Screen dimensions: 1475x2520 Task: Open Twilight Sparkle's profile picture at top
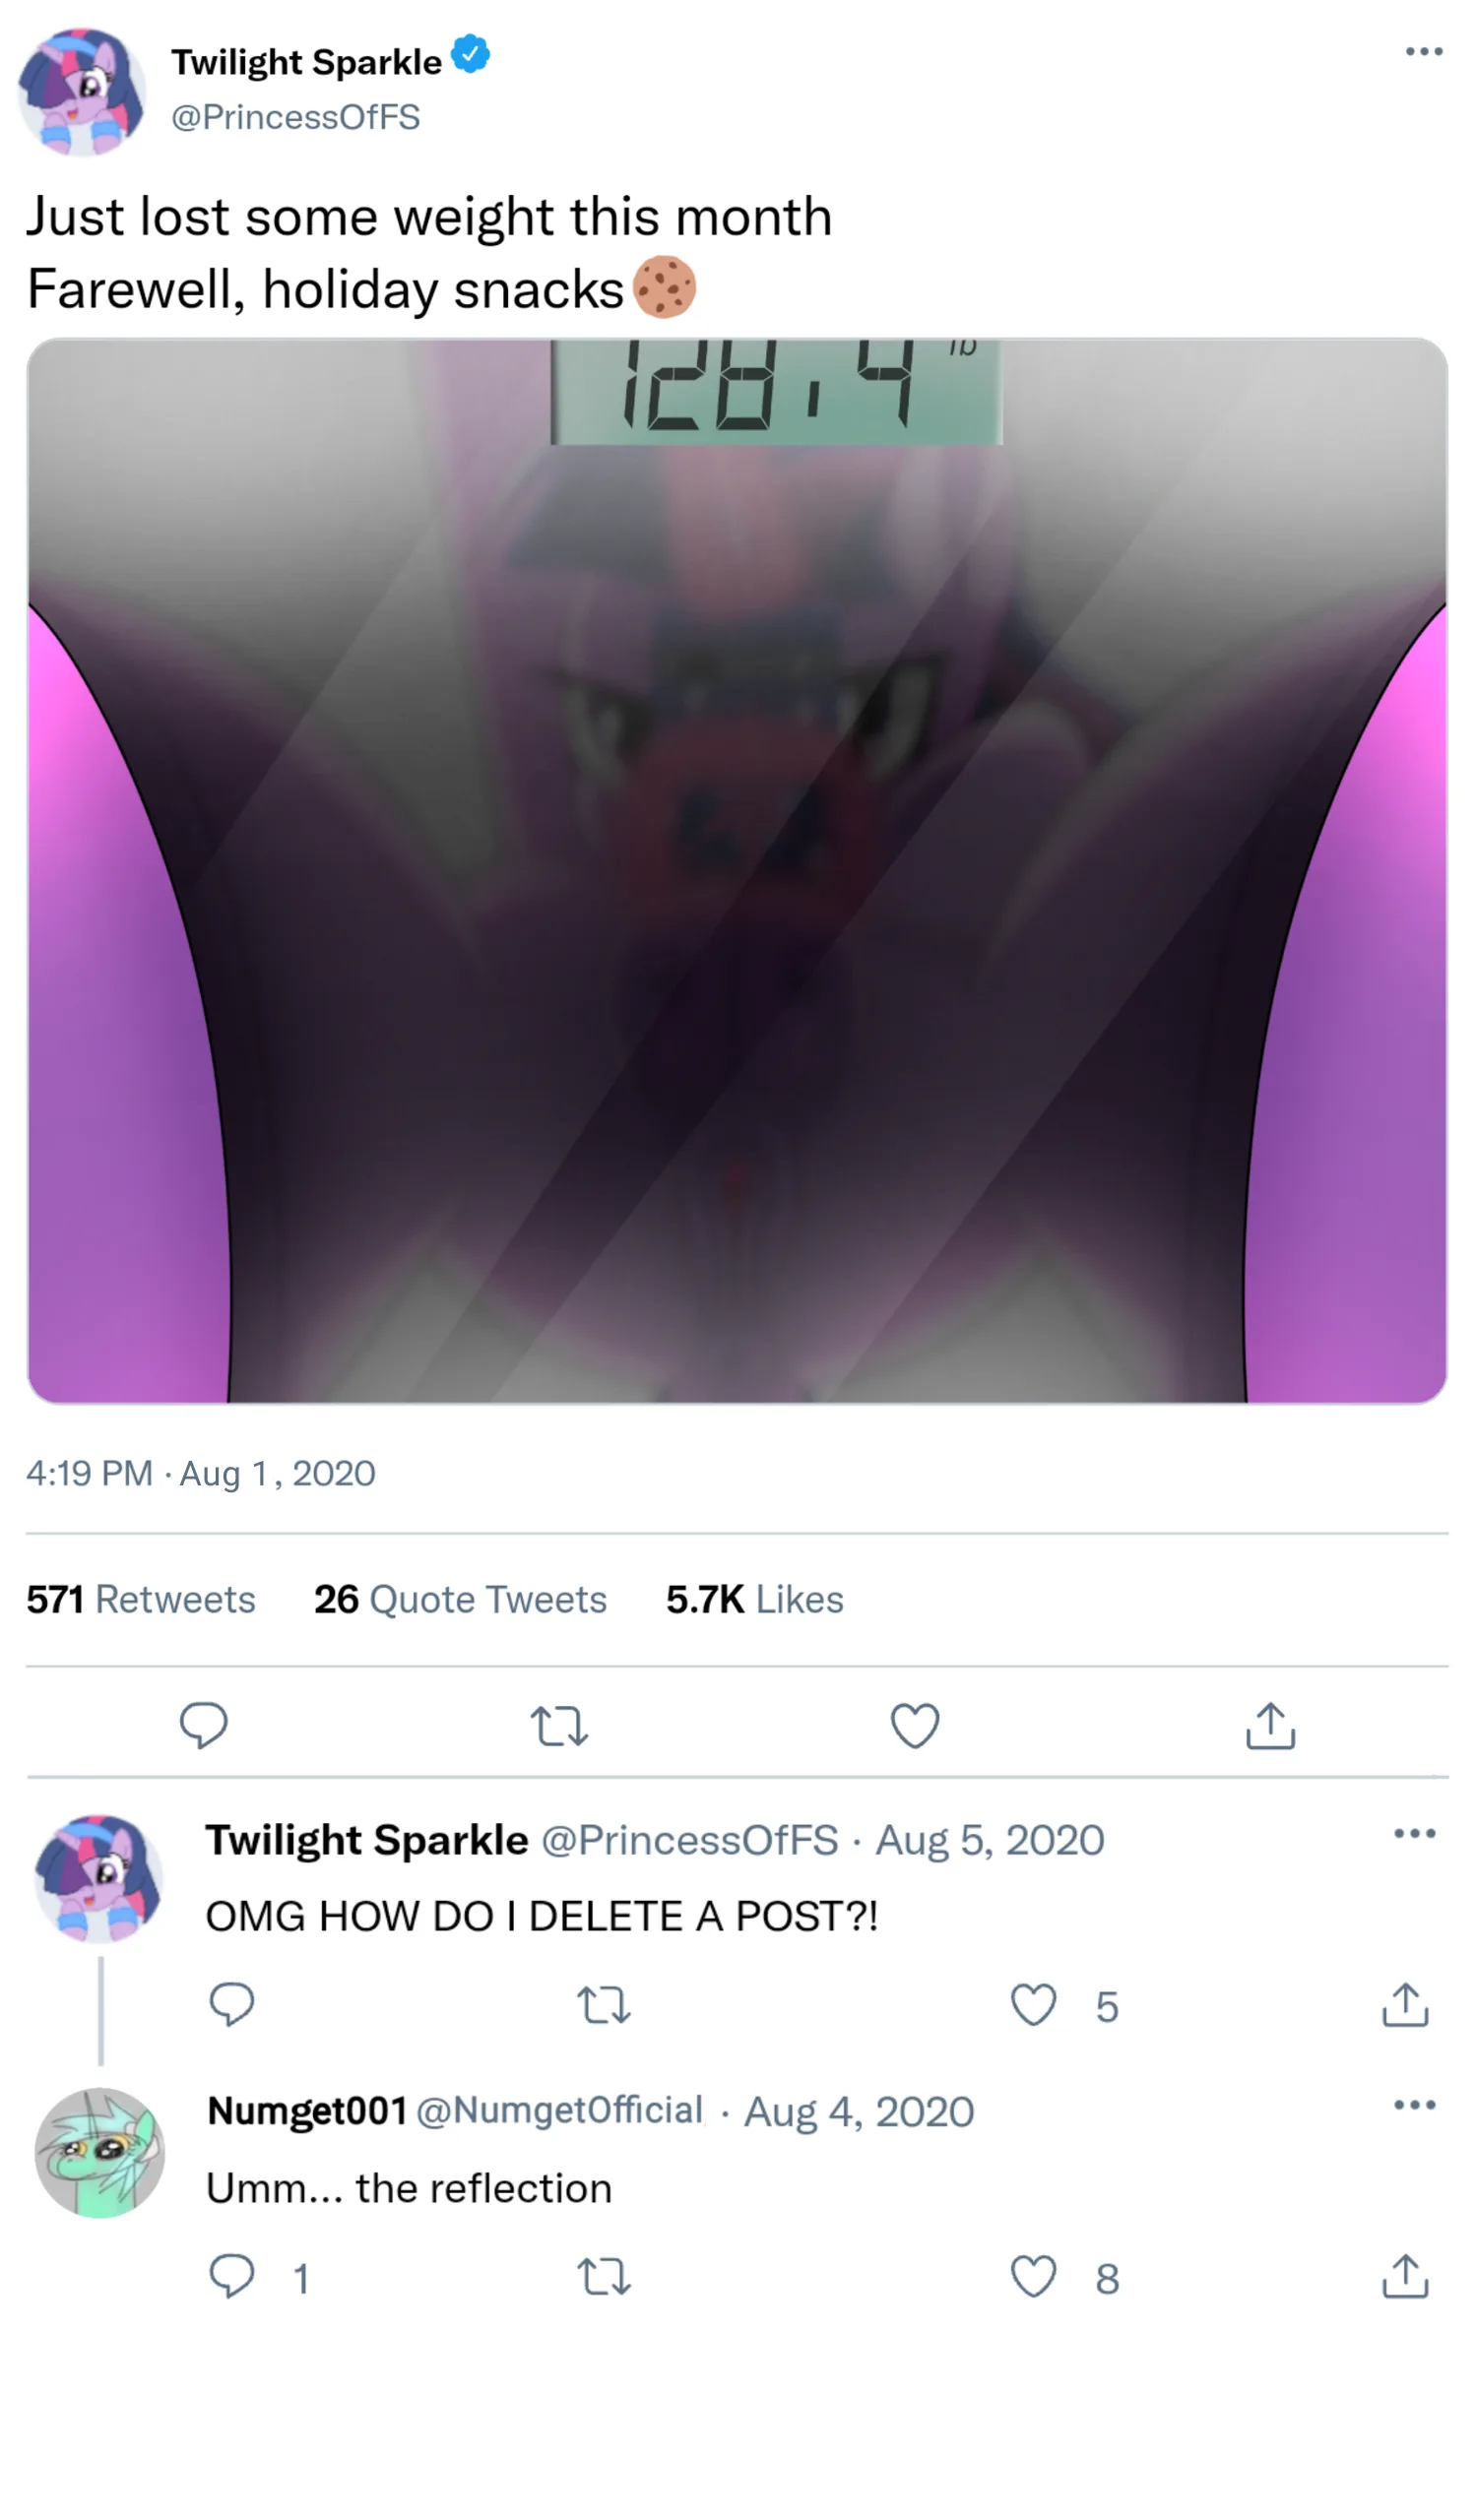pyautogui.click(x=82, y=91)
